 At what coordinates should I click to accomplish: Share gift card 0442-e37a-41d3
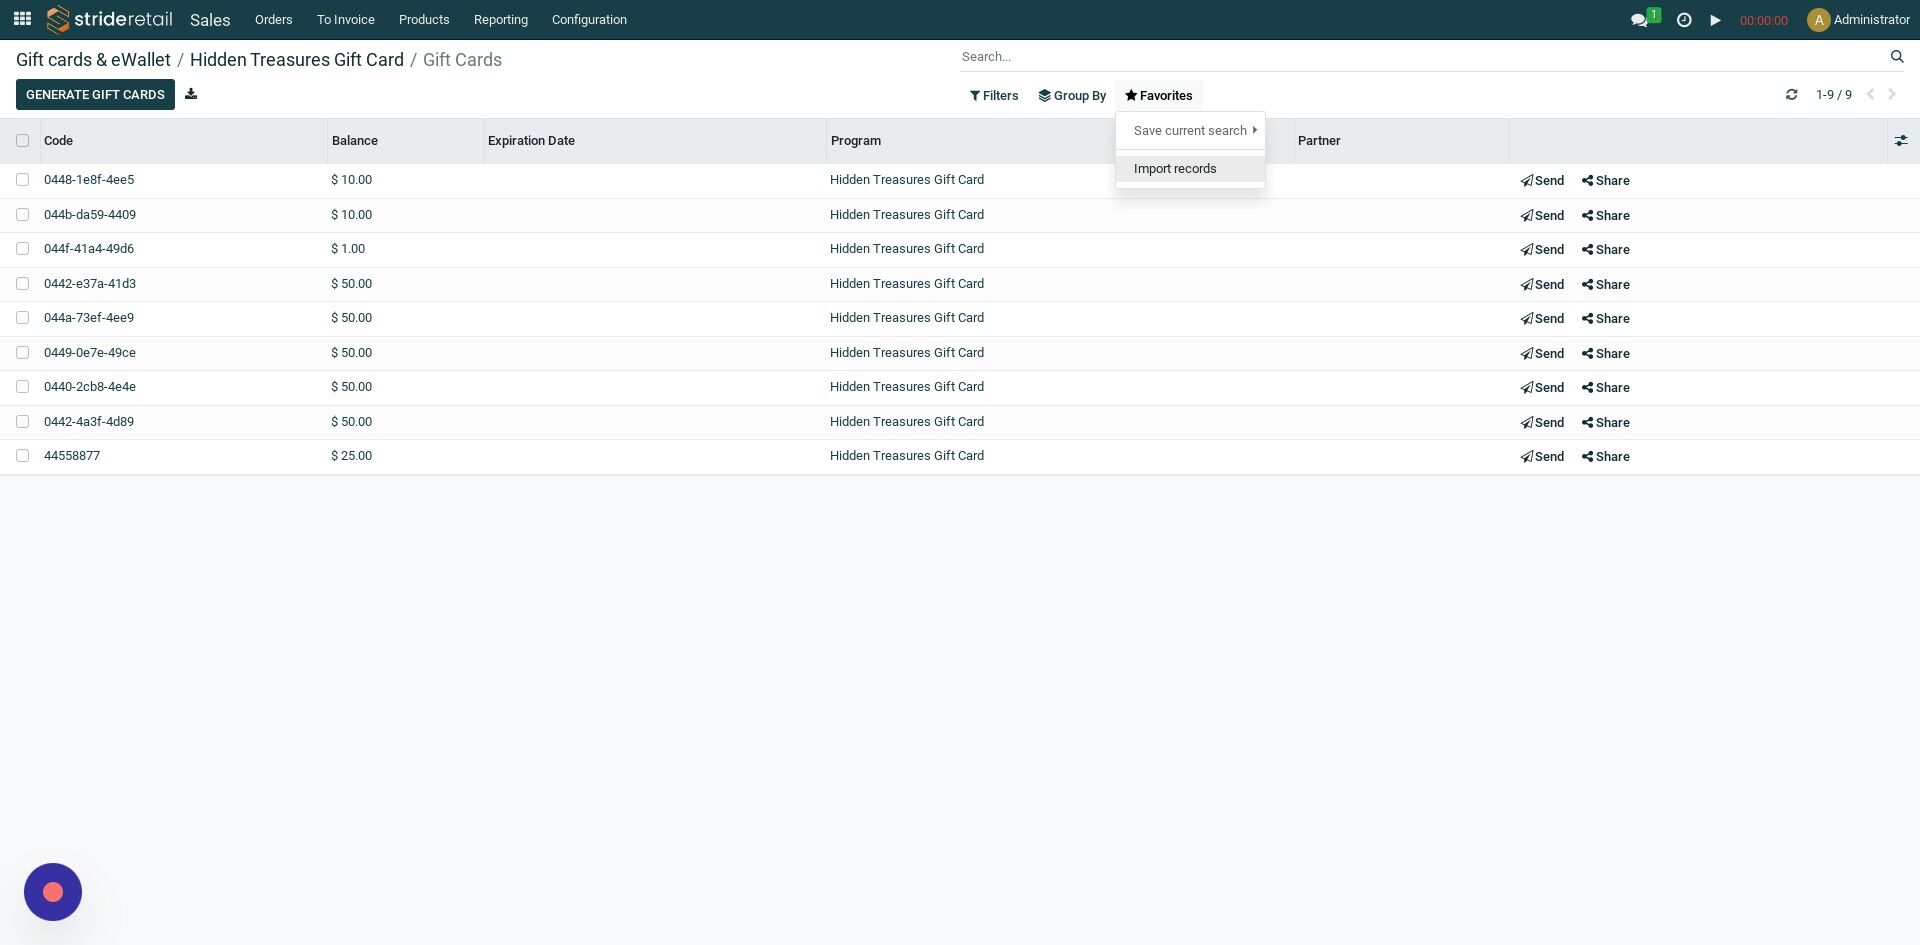coord(1606,285)
